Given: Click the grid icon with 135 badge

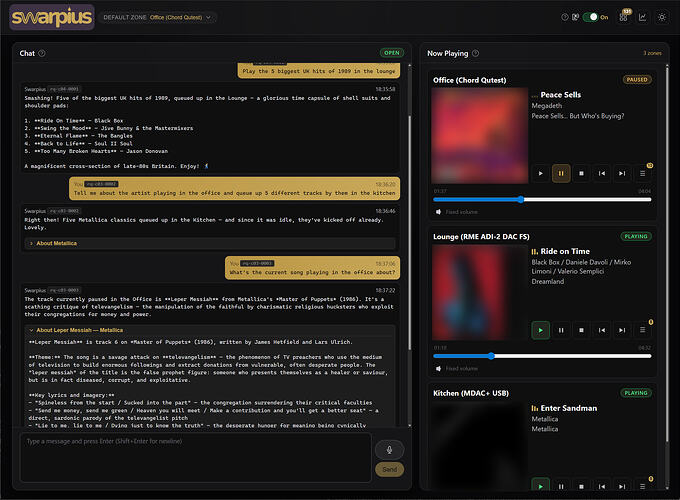Looking at the screenshot, I should 623,17.
